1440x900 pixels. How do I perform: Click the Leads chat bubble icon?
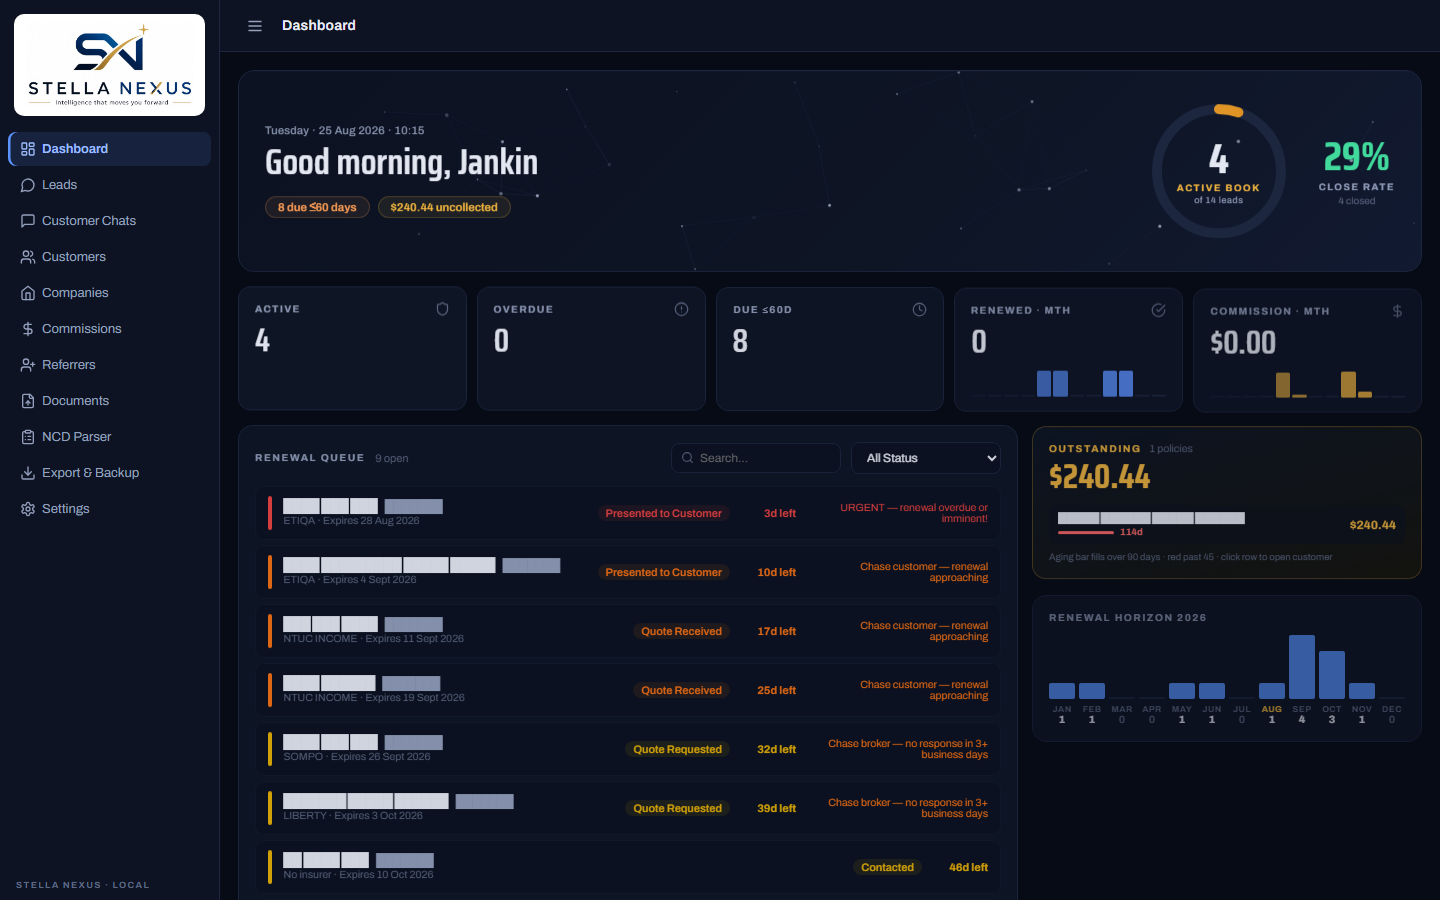(x=28, y=185)
